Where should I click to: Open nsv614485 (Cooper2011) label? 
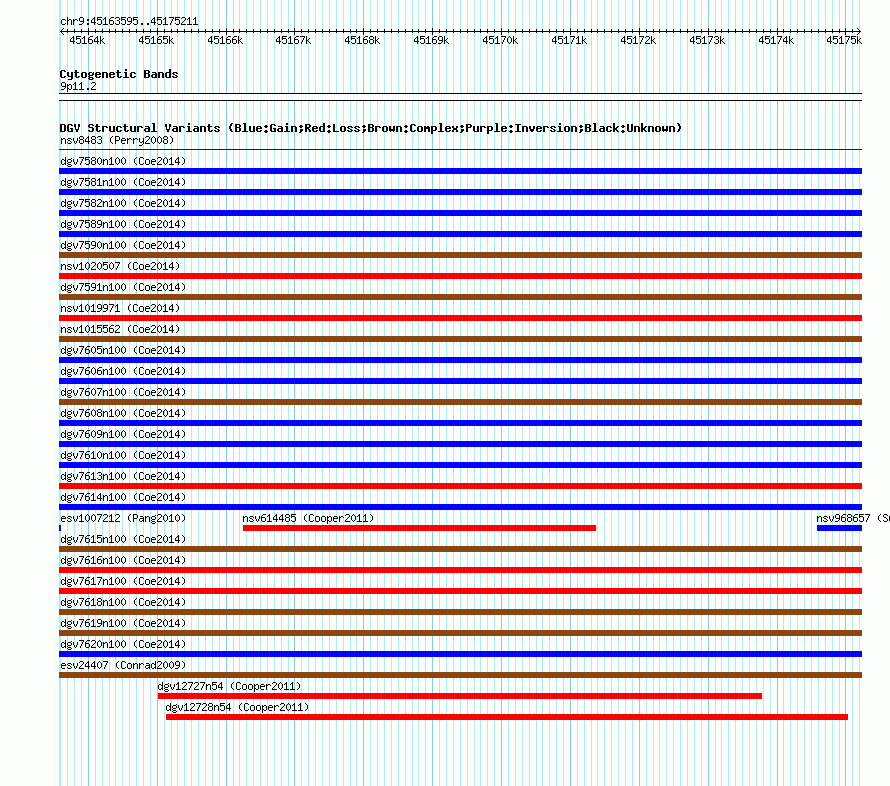308,518
